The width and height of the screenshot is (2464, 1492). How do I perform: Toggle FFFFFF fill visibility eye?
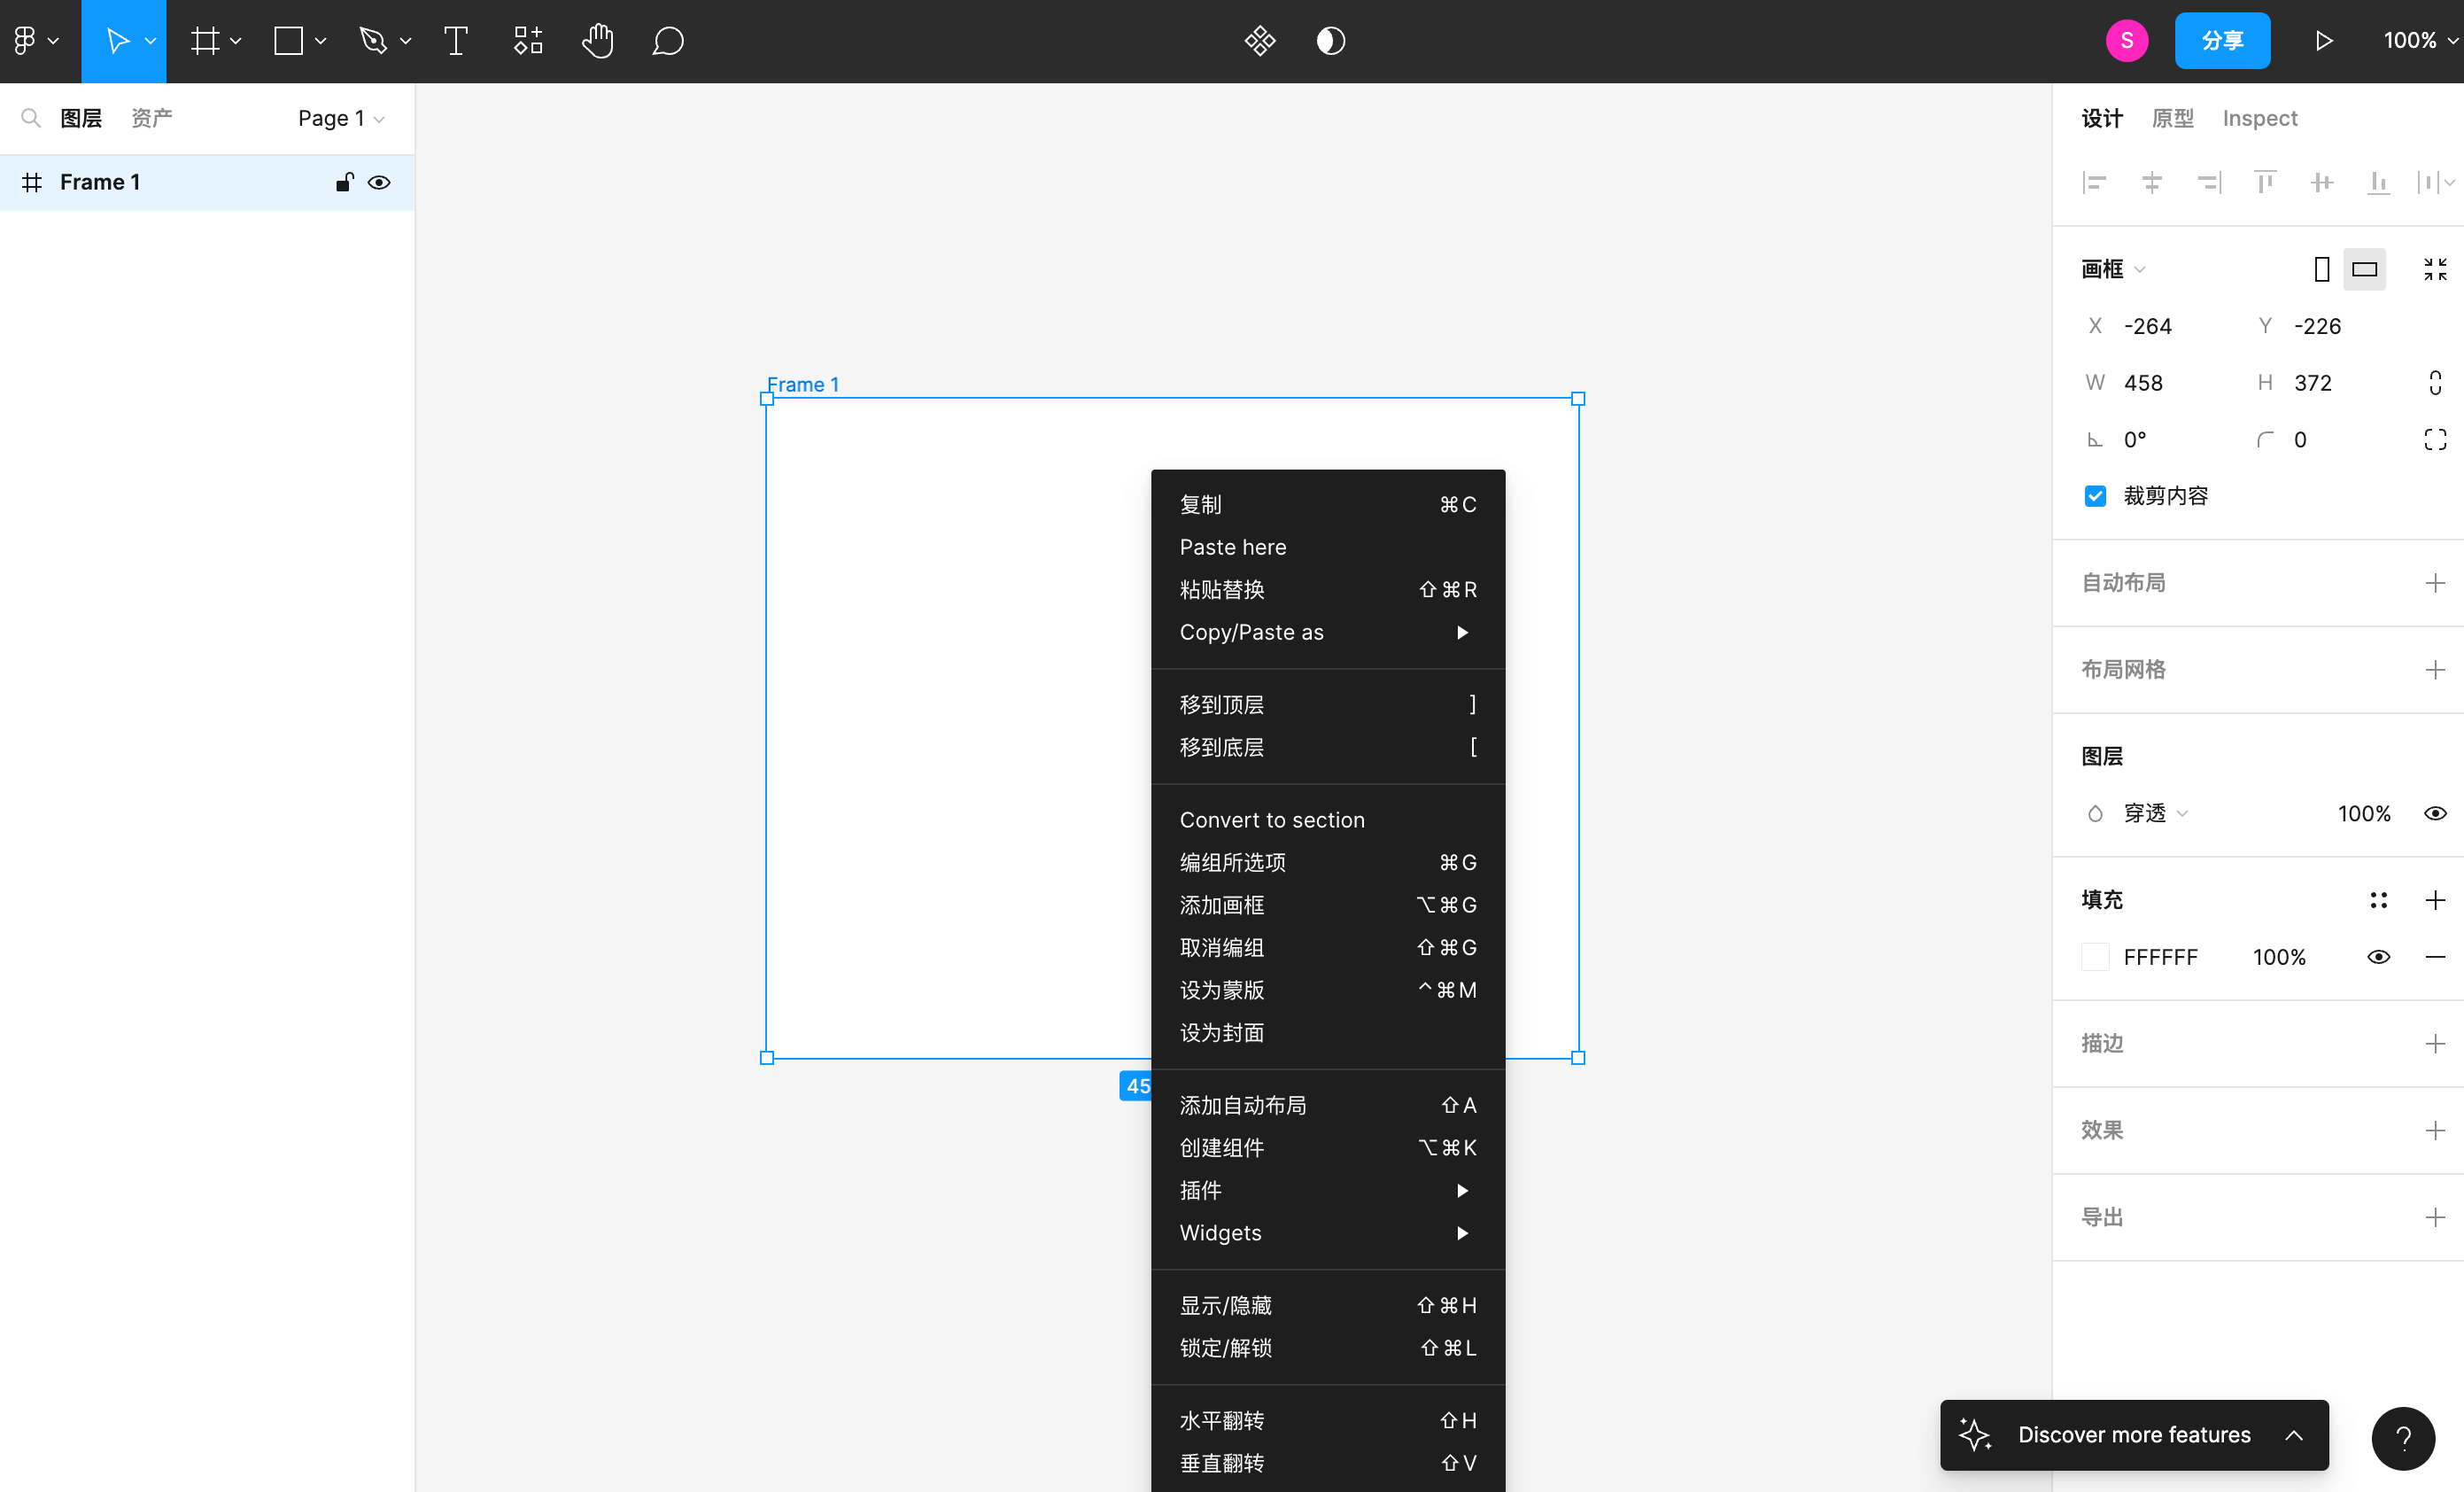[x=2378, y=957]
